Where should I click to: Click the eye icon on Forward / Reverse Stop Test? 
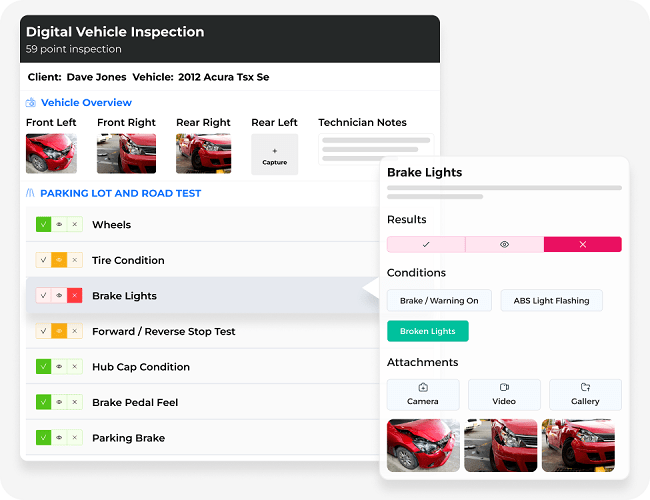point(59,331)
